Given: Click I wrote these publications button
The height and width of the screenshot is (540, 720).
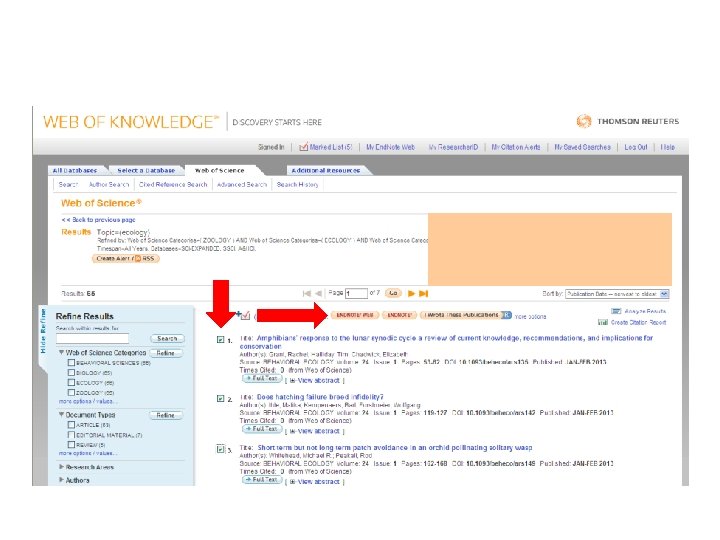Looking at the screenshot, I should coord(461,315).
